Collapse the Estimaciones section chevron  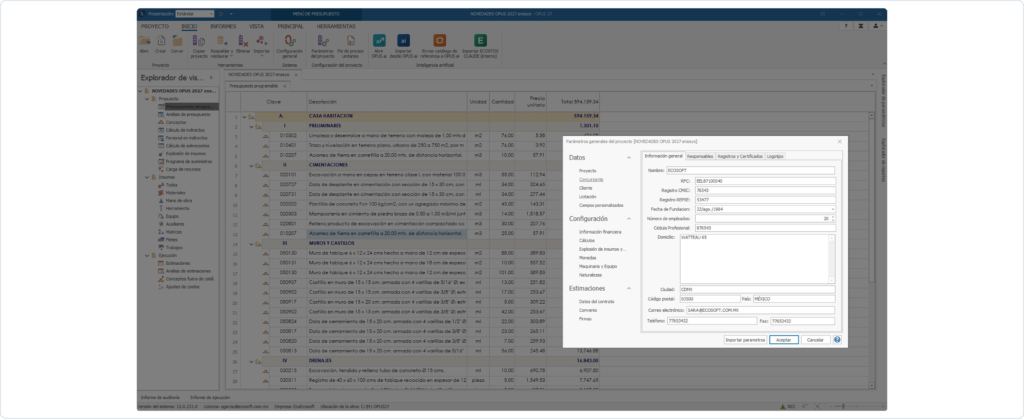pyautogui.click(x=629, y=288)
